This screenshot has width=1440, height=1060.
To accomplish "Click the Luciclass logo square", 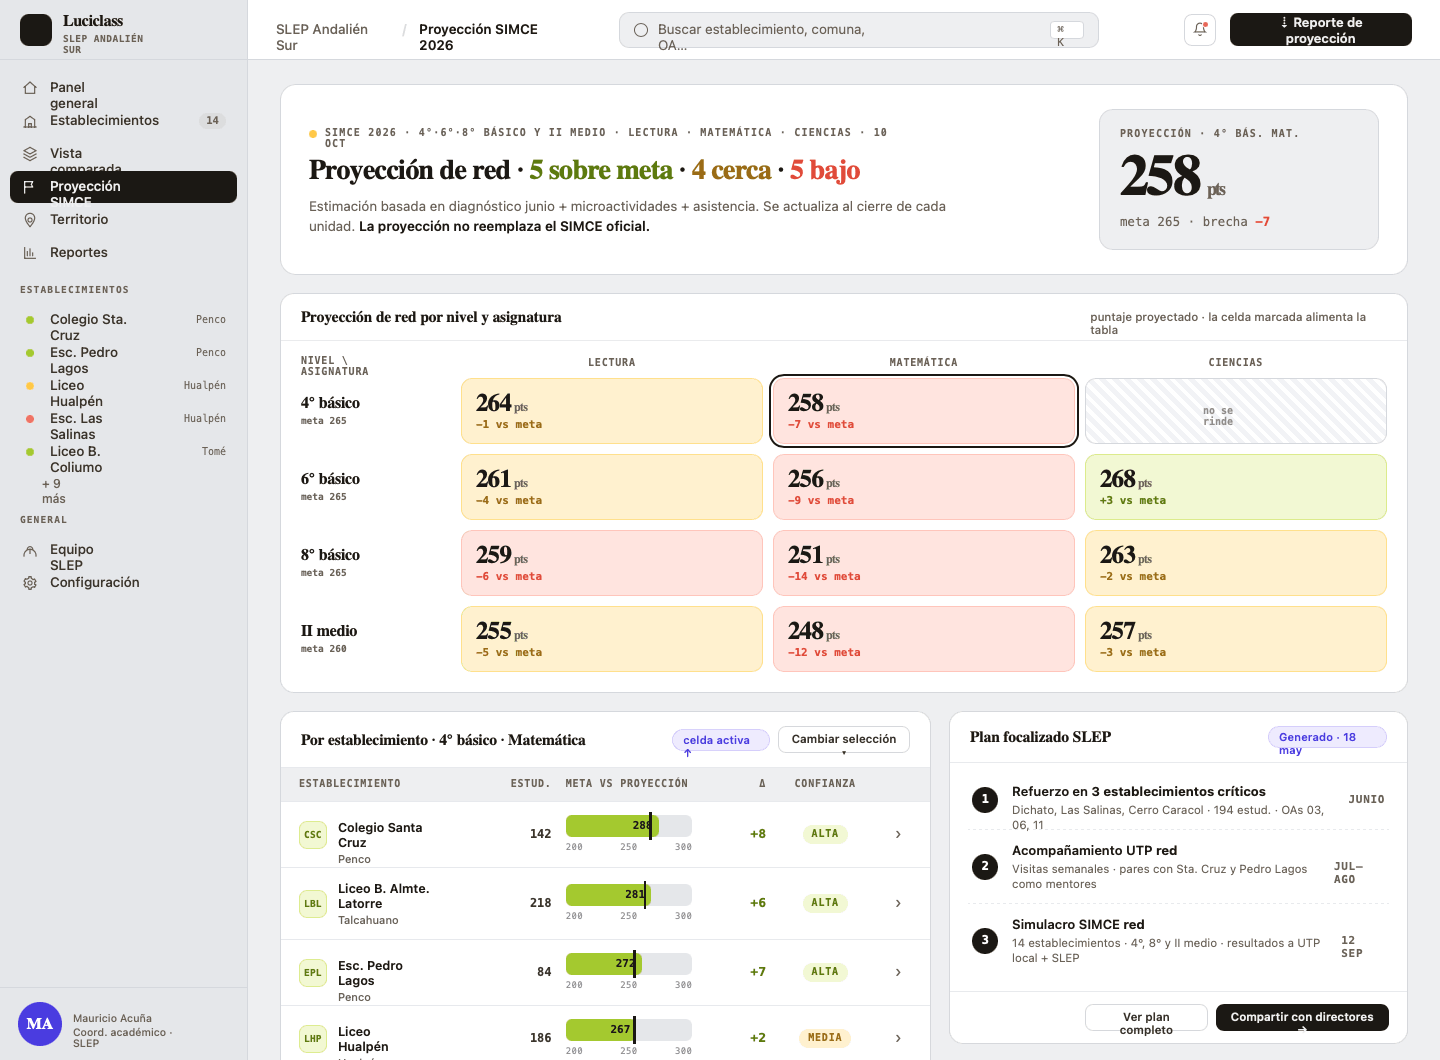I will 36,30.
